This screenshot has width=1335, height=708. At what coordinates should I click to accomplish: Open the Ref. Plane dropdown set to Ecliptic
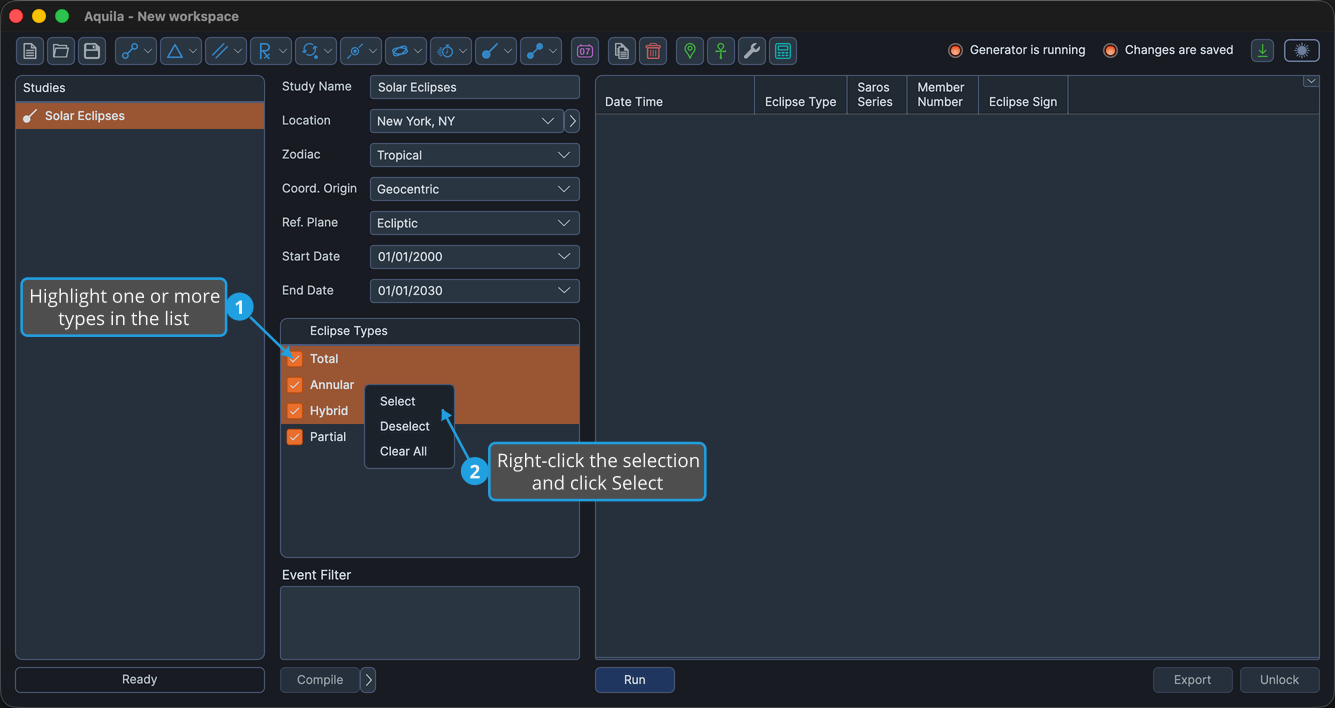(474, 223)
